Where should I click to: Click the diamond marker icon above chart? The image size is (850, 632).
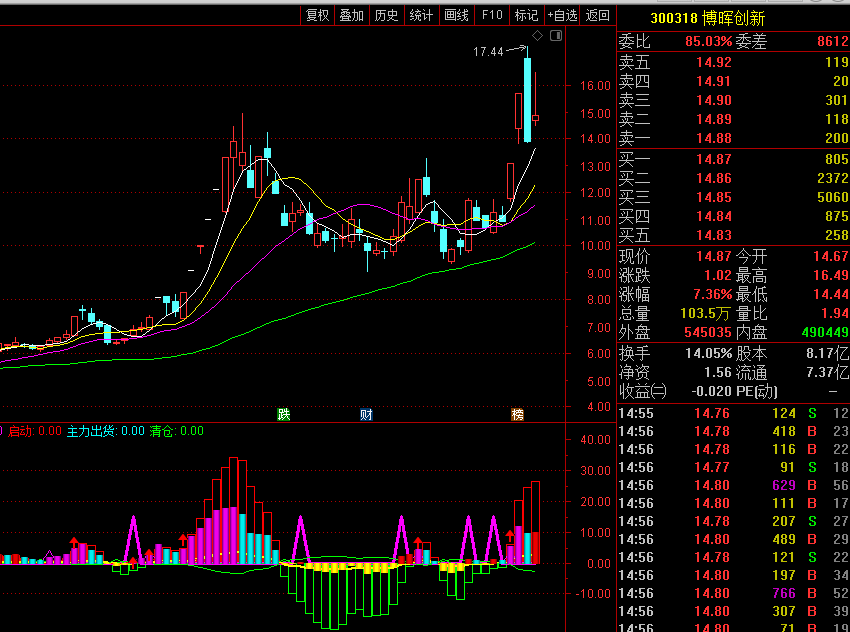coord(537,36)
